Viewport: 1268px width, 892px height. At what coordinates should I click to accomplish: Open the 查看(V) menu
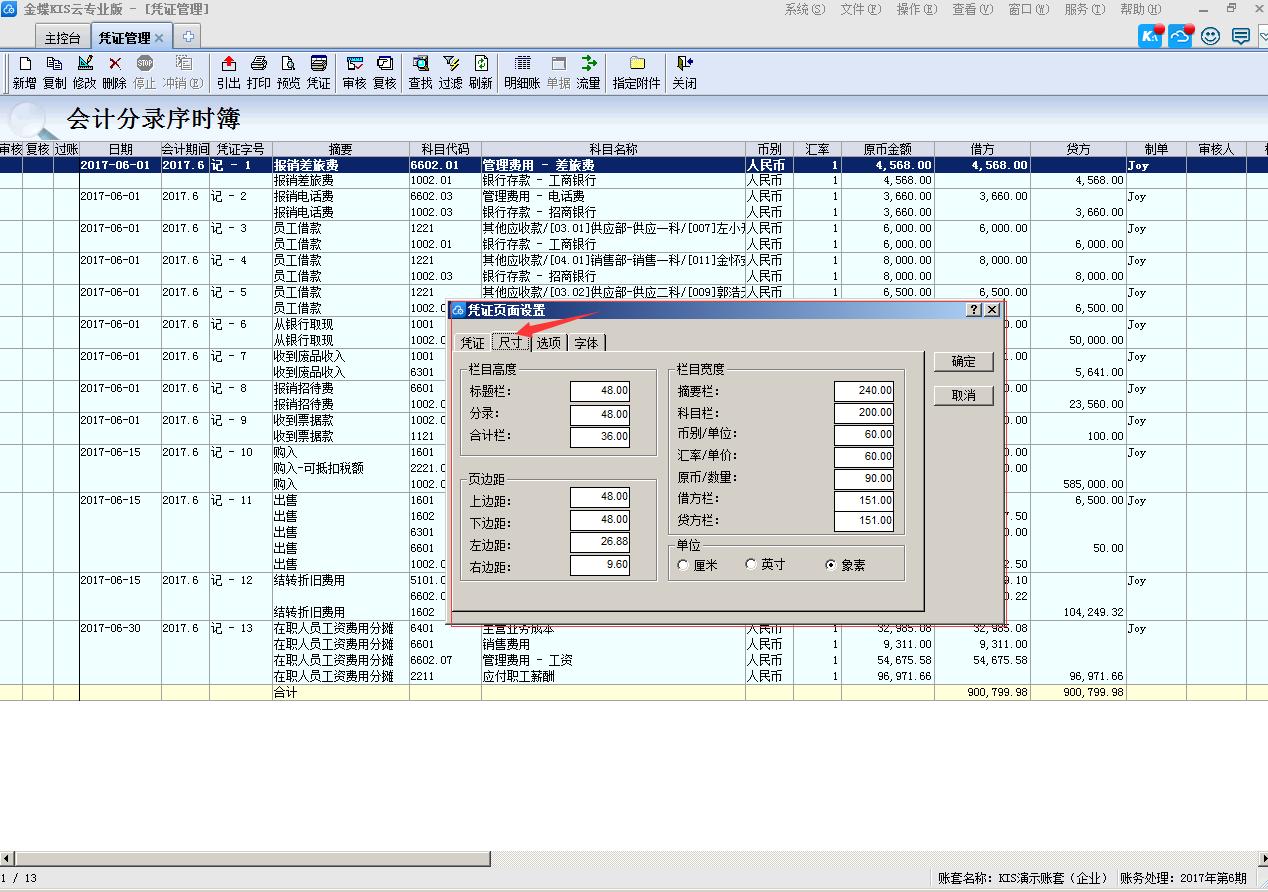tap(971, 9)
